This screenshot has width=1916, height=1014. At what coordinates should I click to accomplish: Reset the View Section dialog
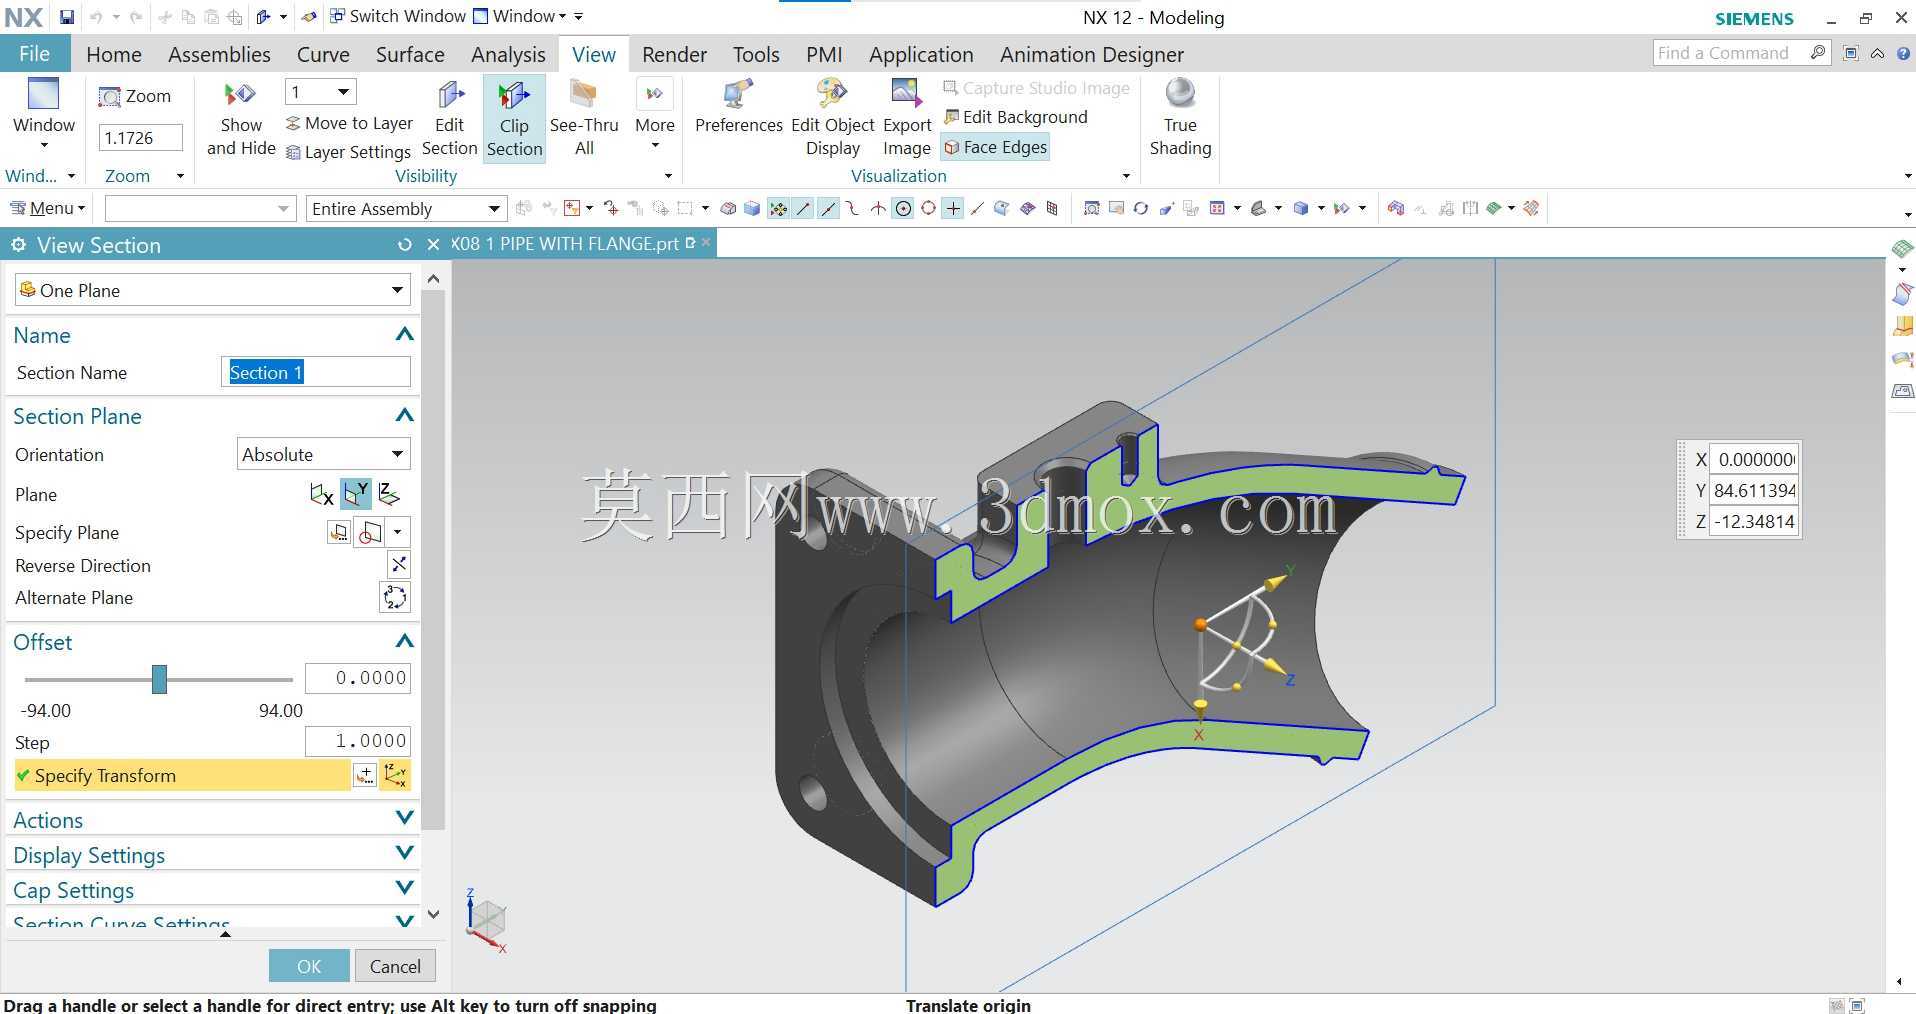point(404,245)
